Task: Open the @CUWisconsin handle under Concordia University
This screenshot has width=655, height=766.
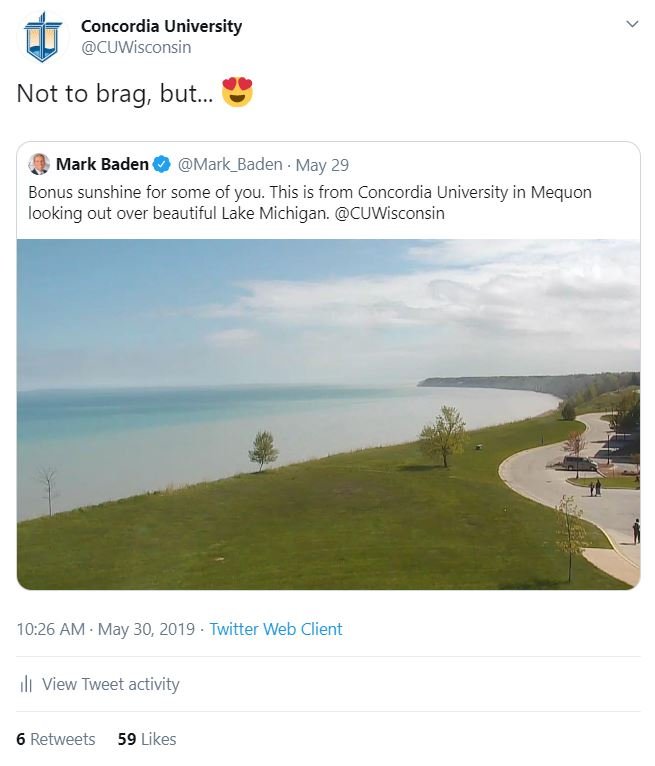Action: click(x=136, y=47)
